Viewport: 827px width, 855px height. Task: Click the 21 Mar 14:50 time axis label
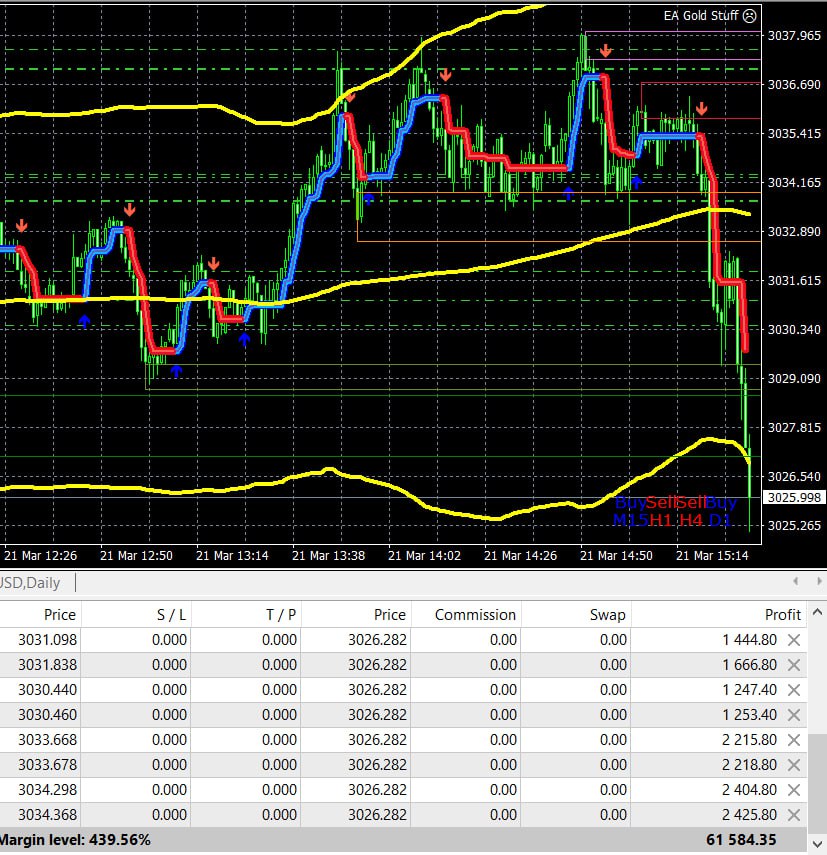click(616, 556)
